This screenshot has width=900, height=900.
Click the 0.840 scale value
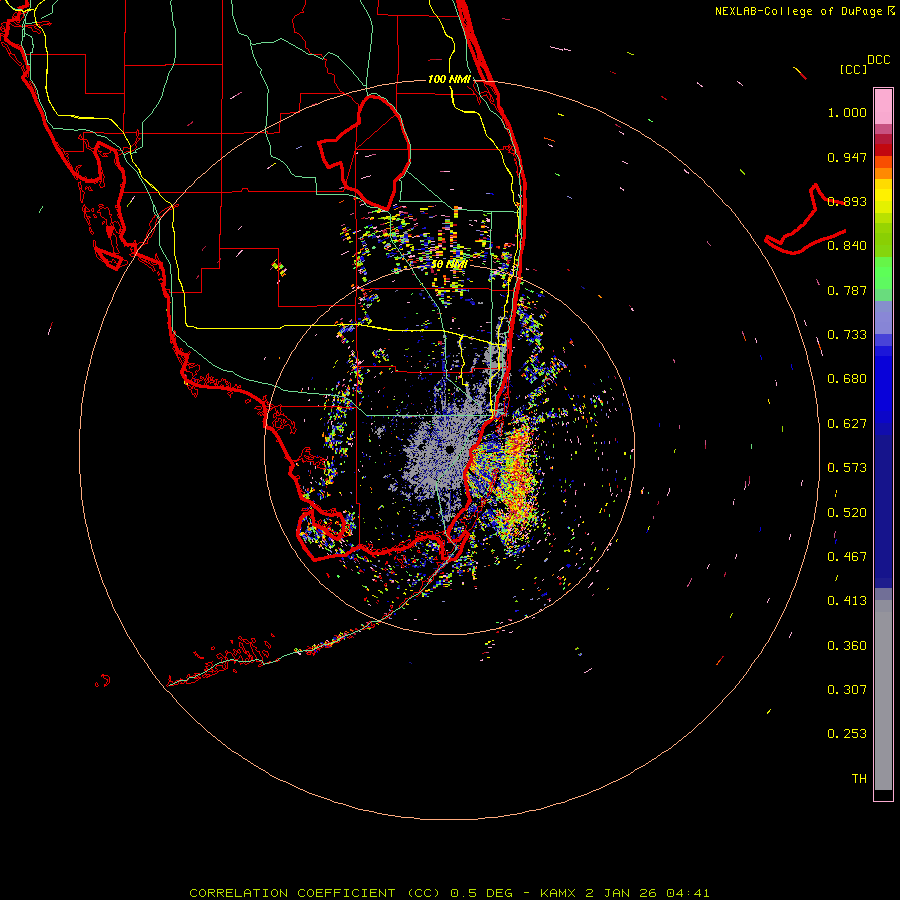(847, 246)
